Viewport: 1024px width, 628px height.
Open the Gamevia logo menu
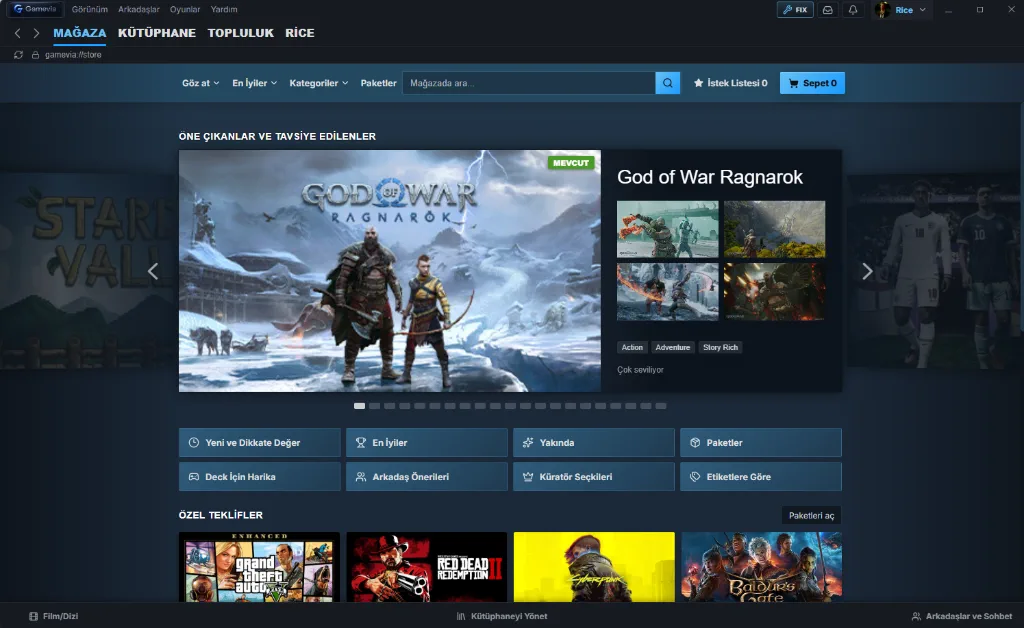click(35, 9)
